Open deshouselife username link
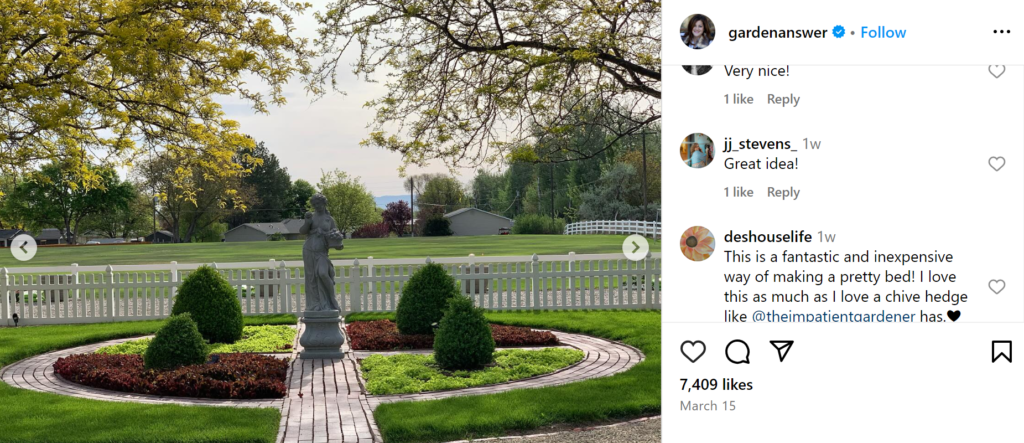 [768, 237]
